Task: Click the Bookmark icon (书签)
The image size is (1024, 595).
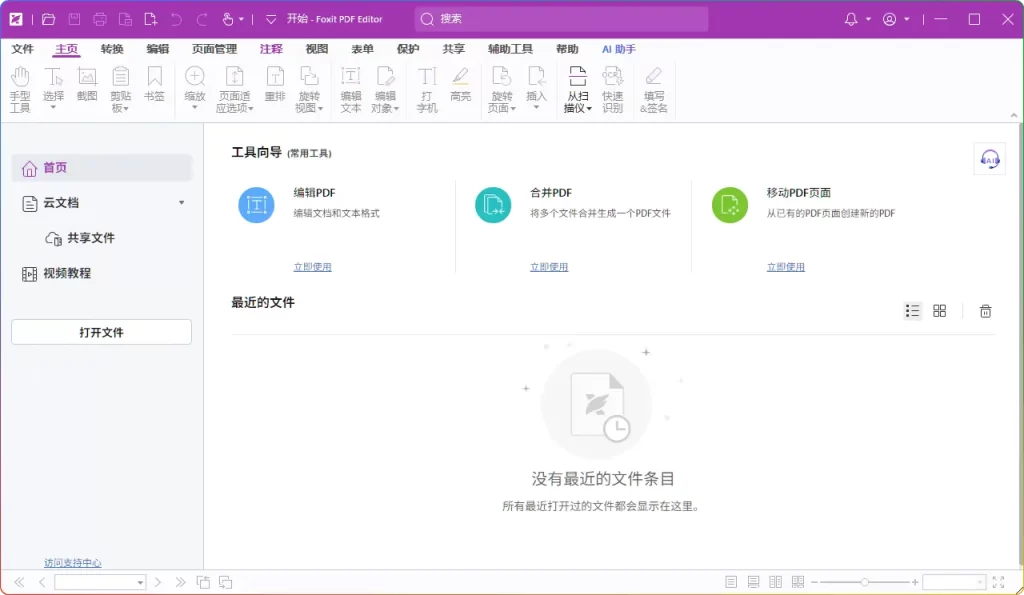Action: click(154, 84)
